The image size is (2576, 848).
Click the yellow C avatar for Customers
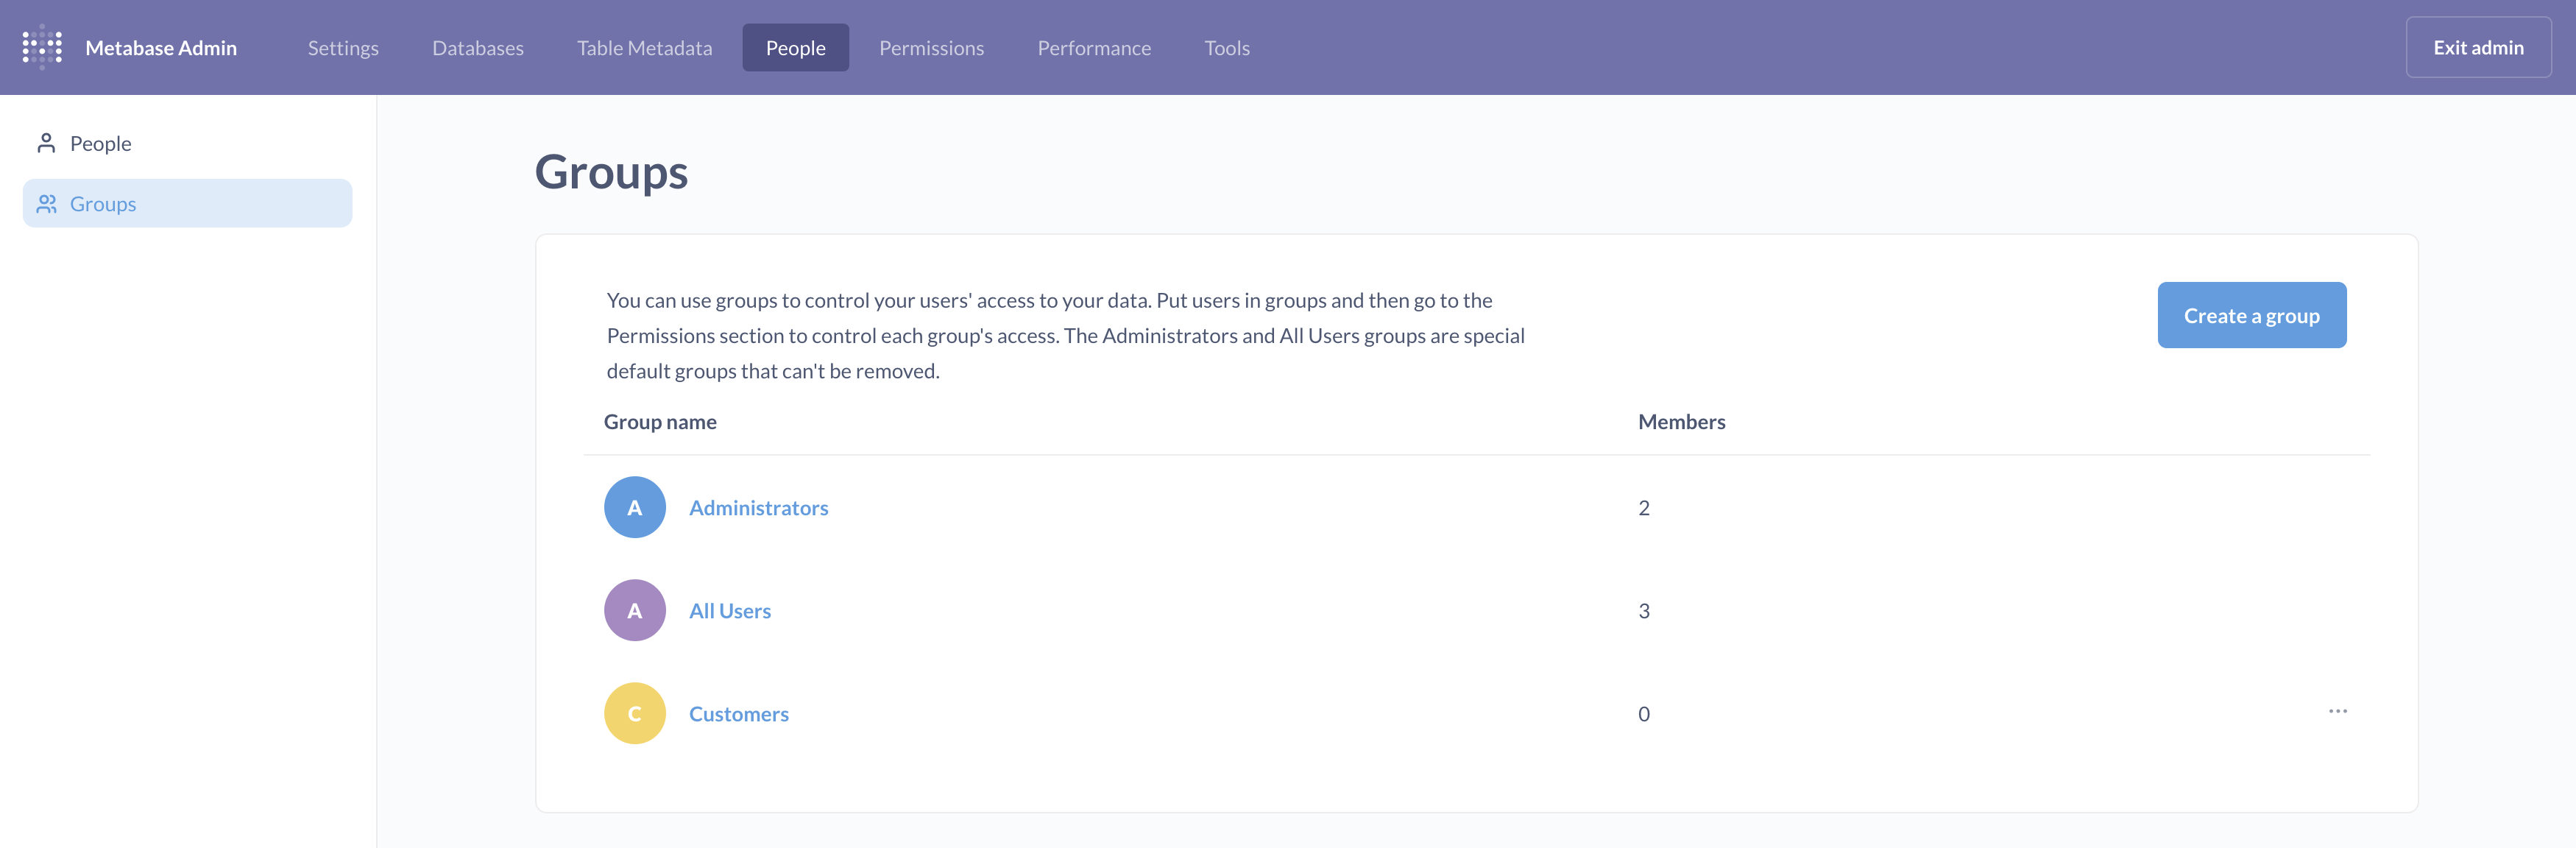pos(634,713)
